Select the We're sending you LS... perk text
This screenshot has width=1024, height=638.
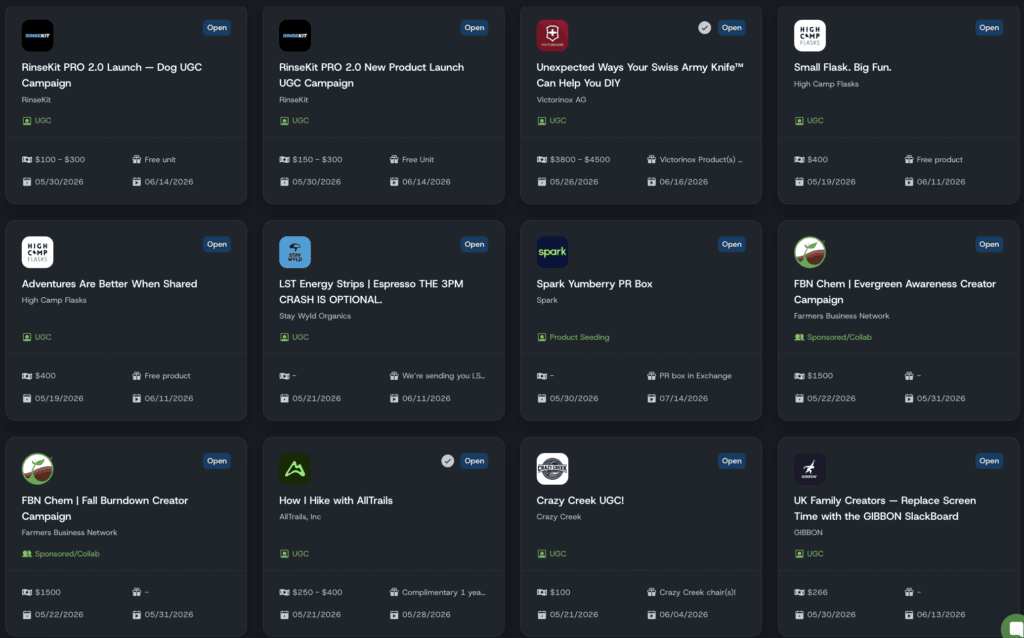pos(443,376)
